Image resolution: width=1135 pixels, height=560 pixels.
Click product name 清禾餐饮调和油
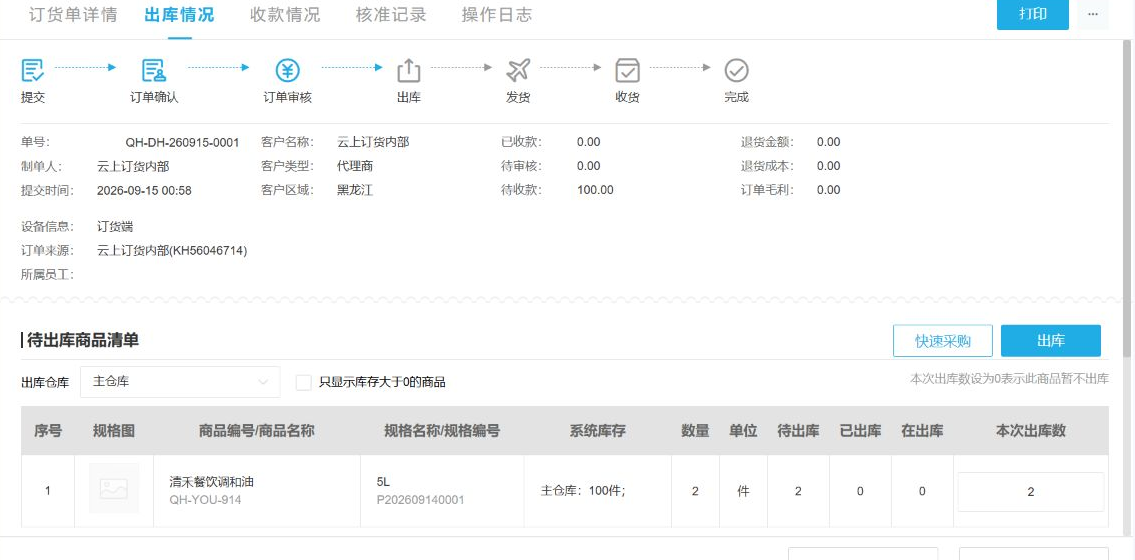click(x=211, y=482)
